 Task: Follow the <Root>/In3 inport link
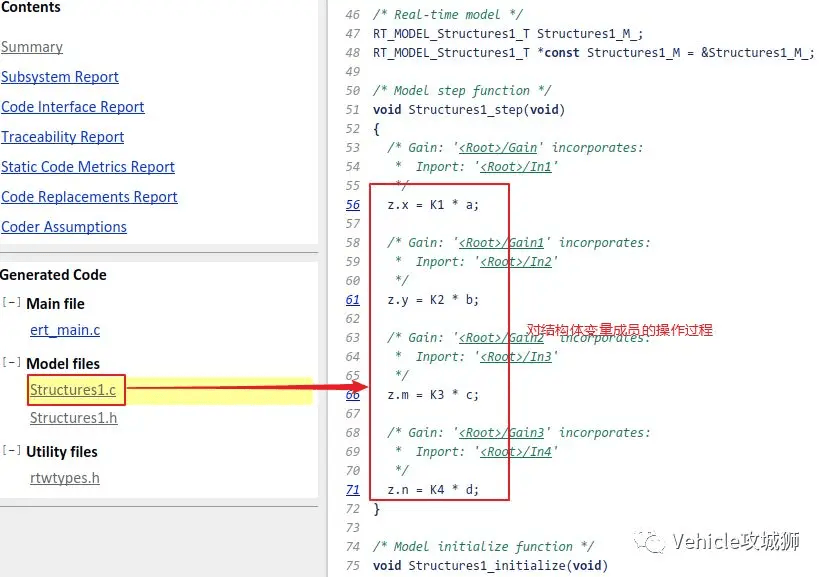click(x=516, y=357)
